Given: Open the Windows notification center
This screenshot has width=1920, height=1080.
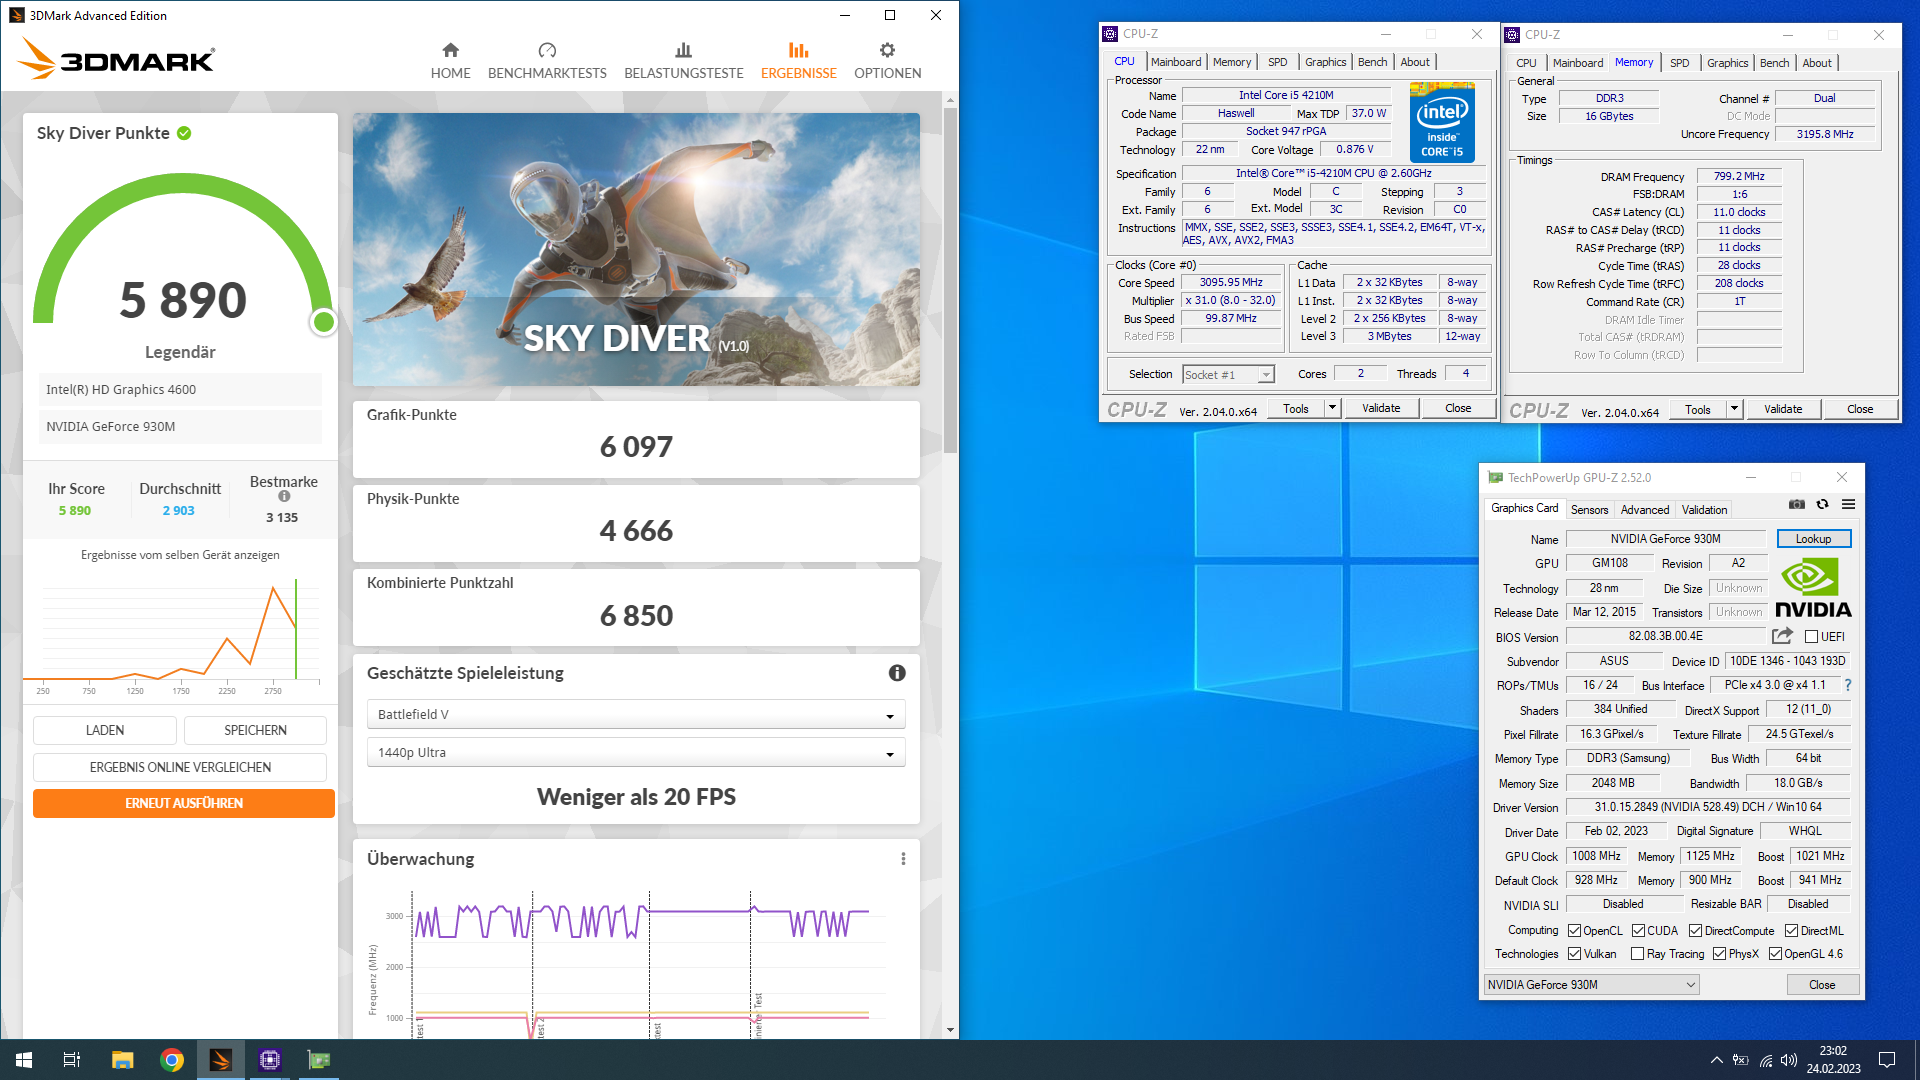Looking at the screenshot, I should pos(1887,1060).
